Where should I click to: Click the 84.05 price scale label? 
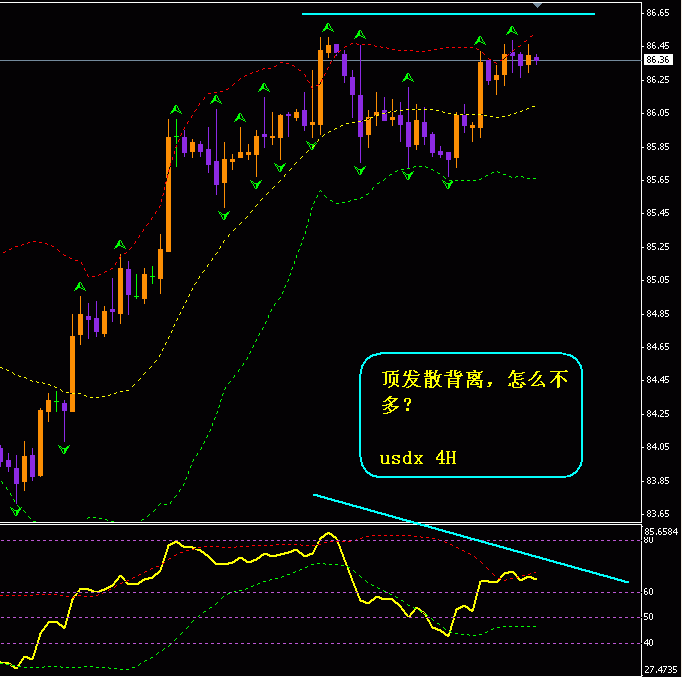coord(658,447)
